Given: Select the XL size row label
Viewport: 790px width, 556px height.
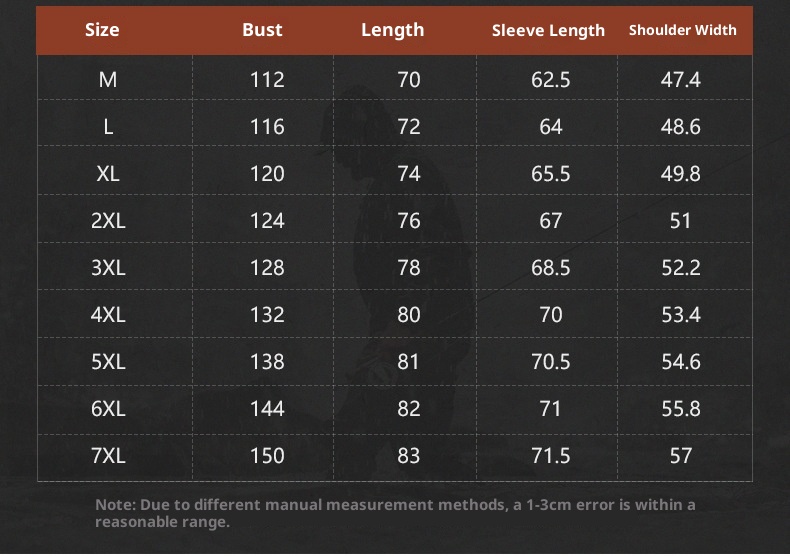Looking at the screenshot, I should click(x=108, y=173).
